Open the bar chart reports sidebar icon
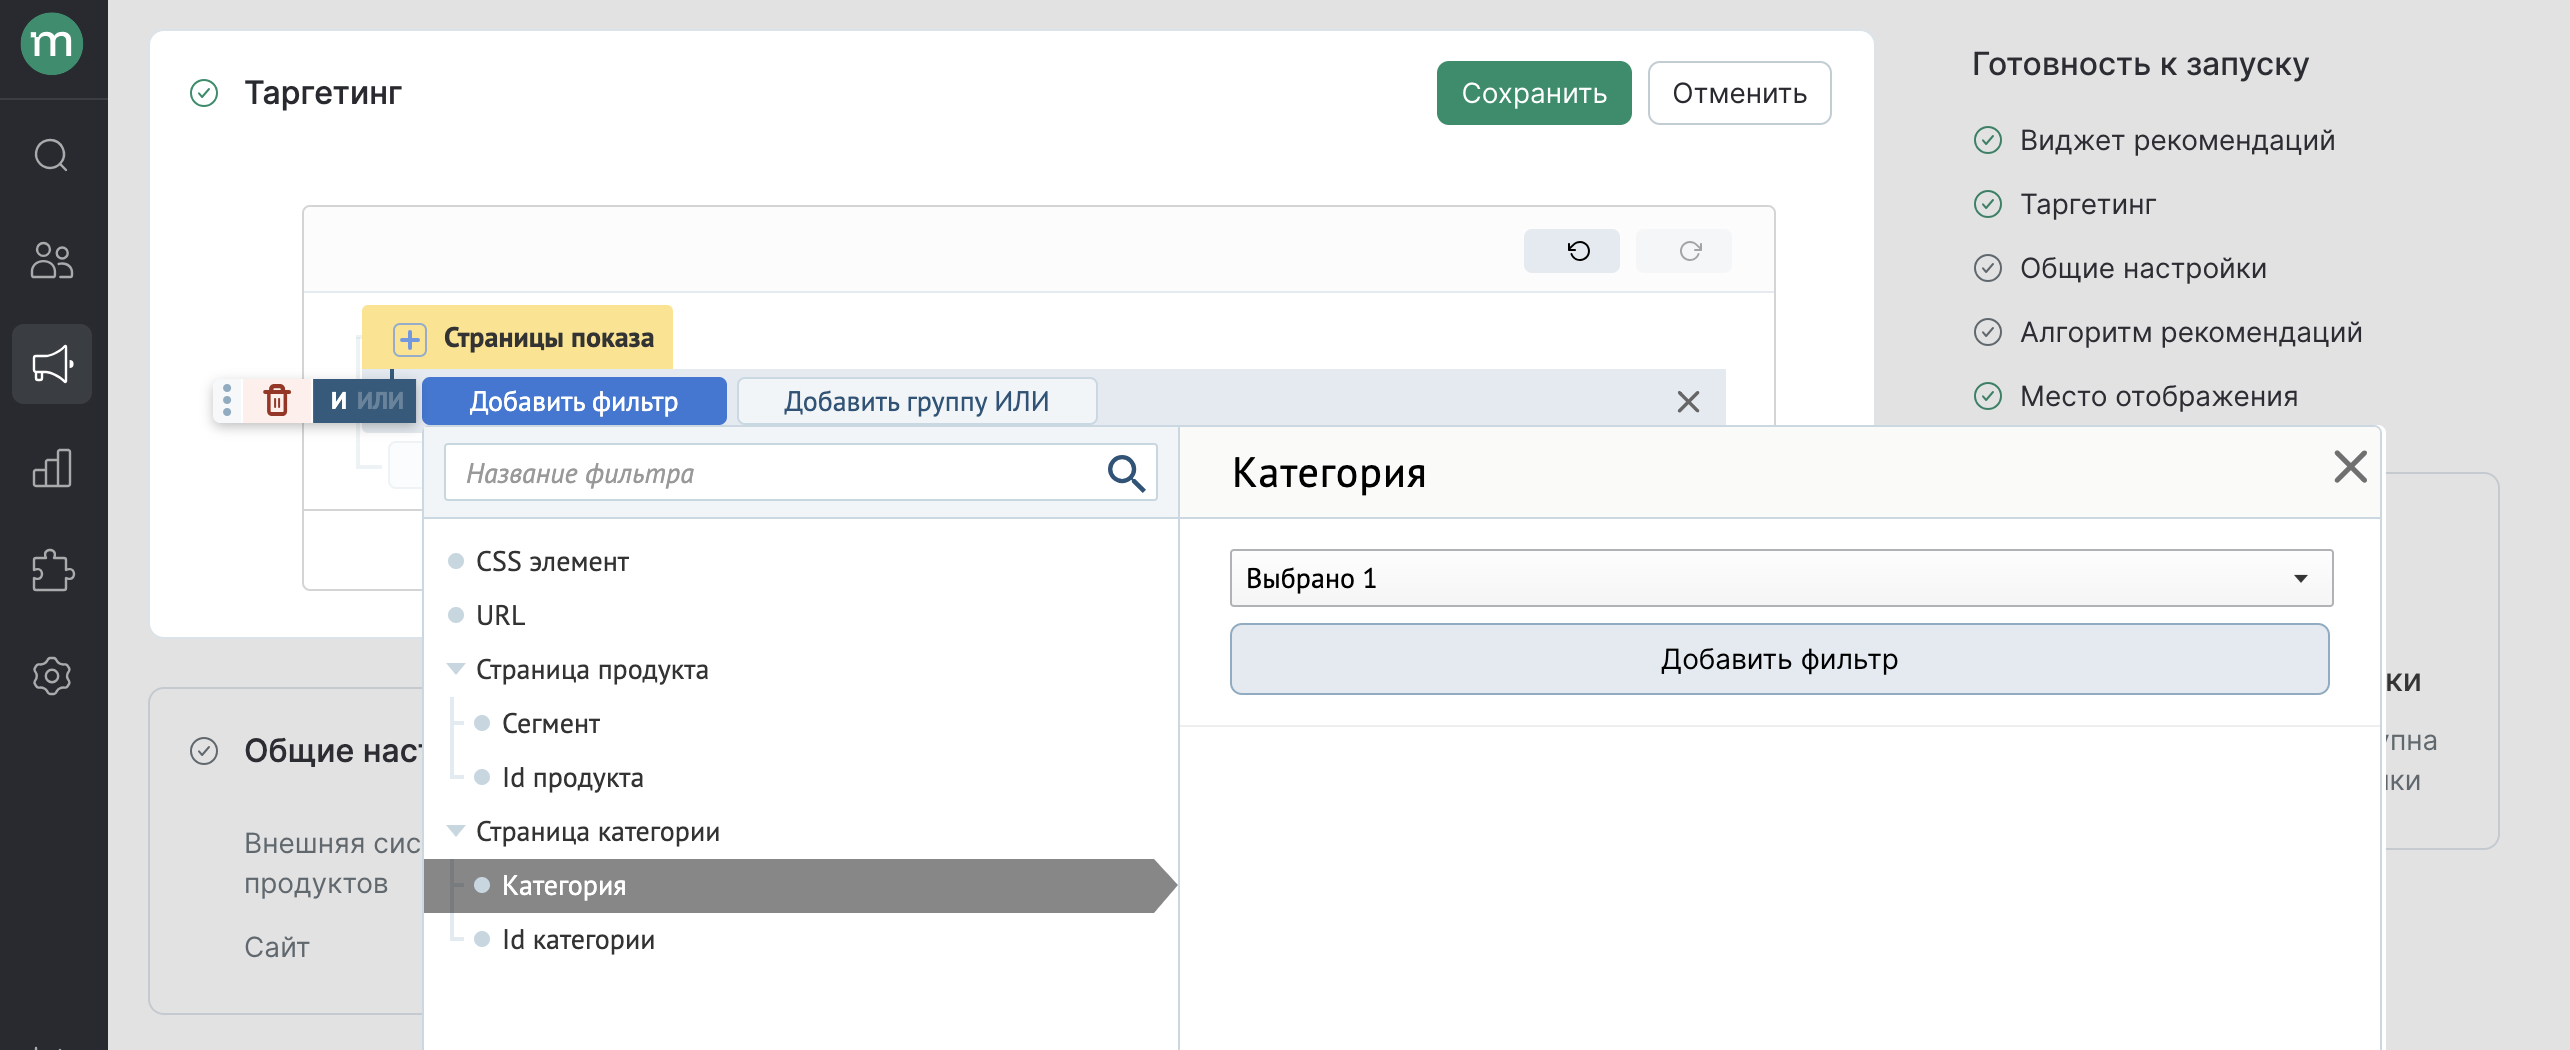 [52, 468]
